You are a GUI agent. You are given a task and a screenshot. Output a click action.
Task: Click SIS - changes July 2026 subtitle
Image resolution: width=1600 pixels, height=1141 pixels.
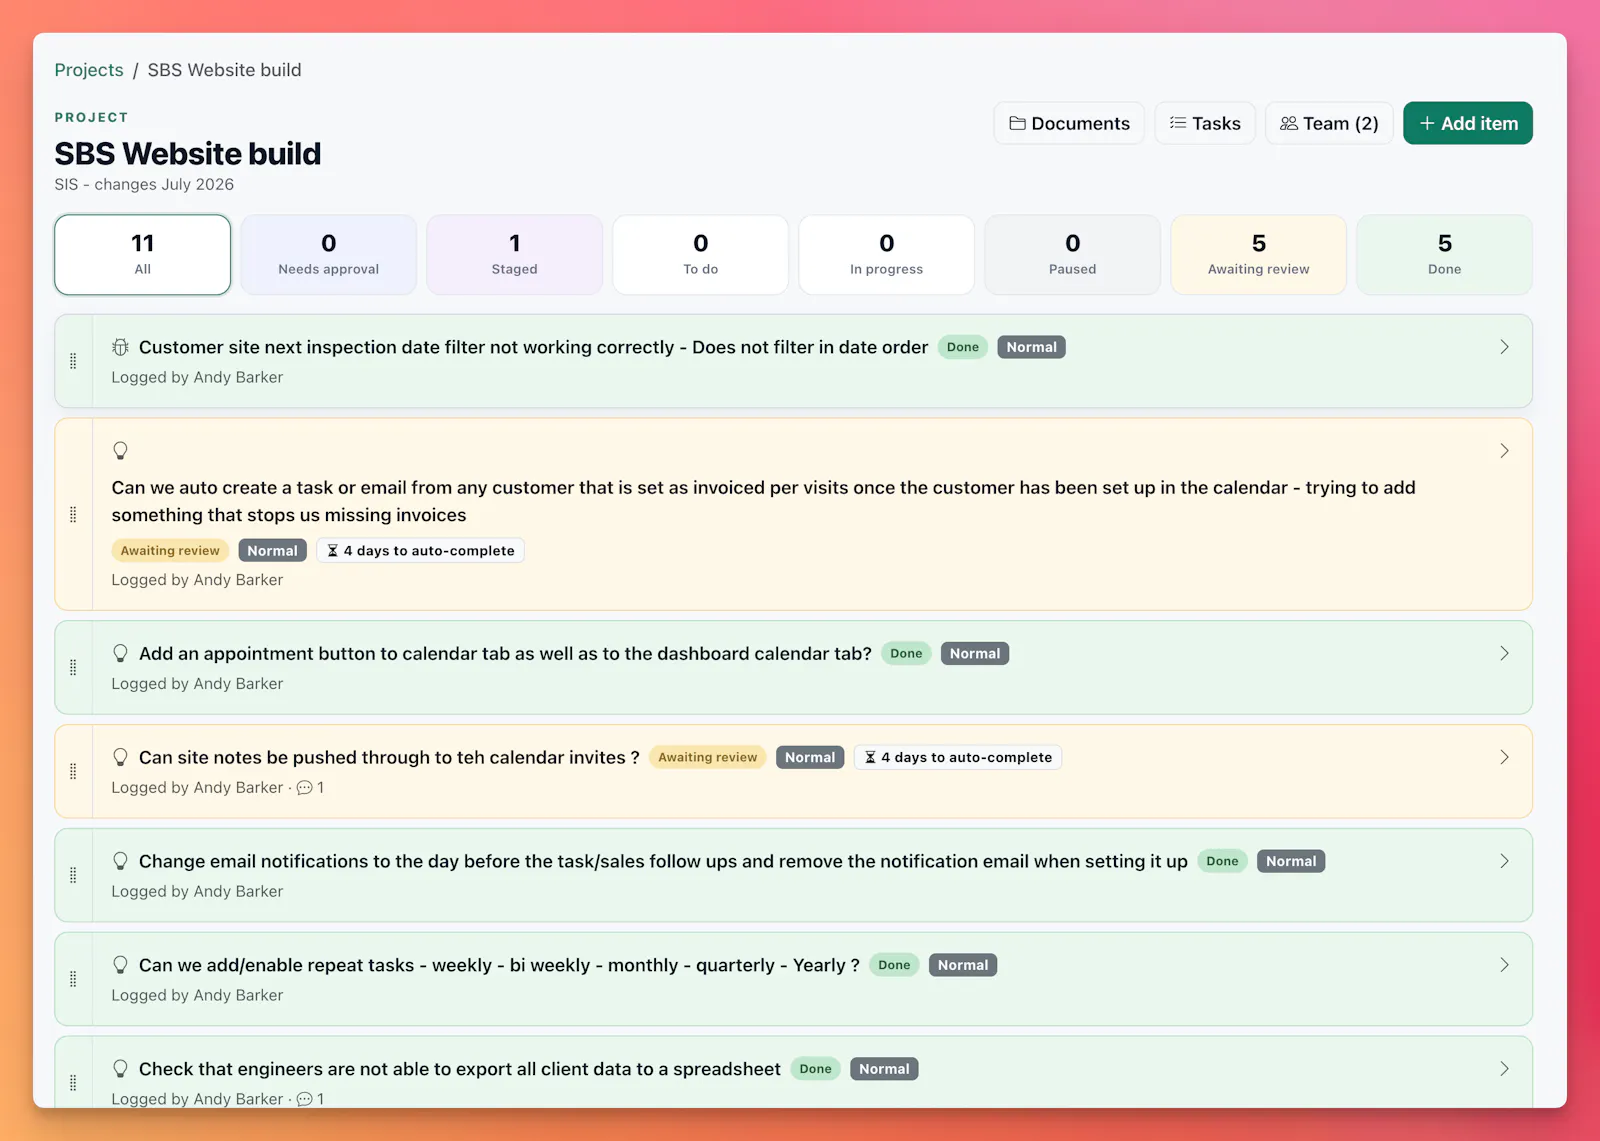tap(144, 184)
